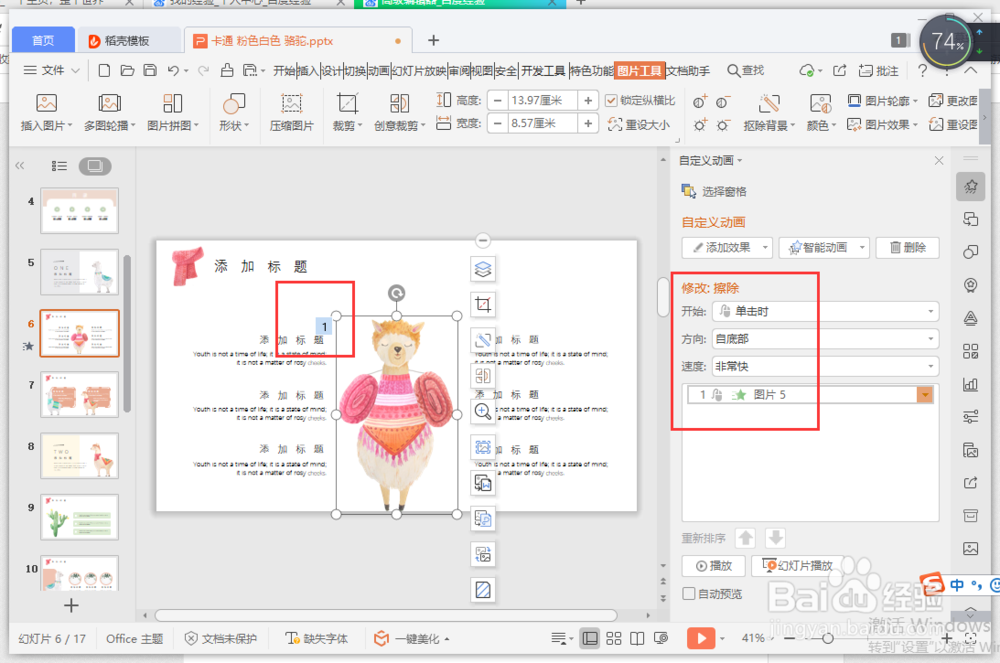This screenshot has width=1000, height=663.
Task: Click the layers icon in floating image toolbar
Action: [483, 269]
